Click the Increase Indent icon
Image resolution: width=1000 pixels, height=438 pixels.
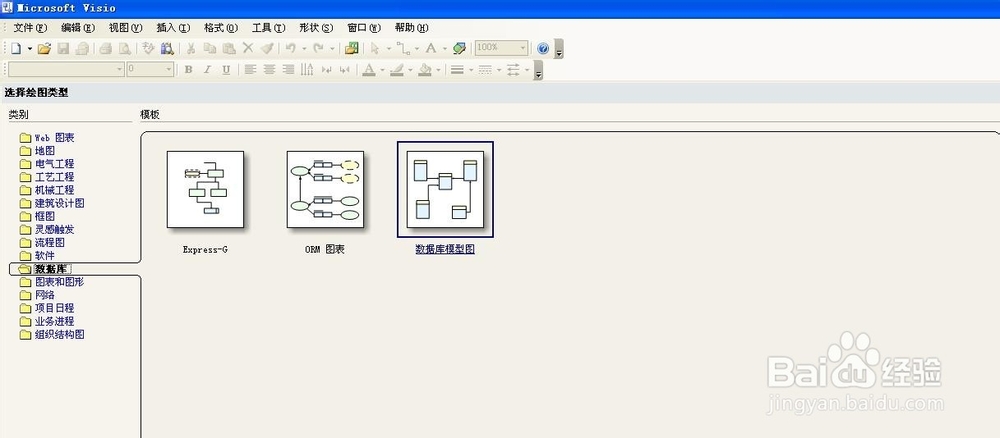(345, 69)
